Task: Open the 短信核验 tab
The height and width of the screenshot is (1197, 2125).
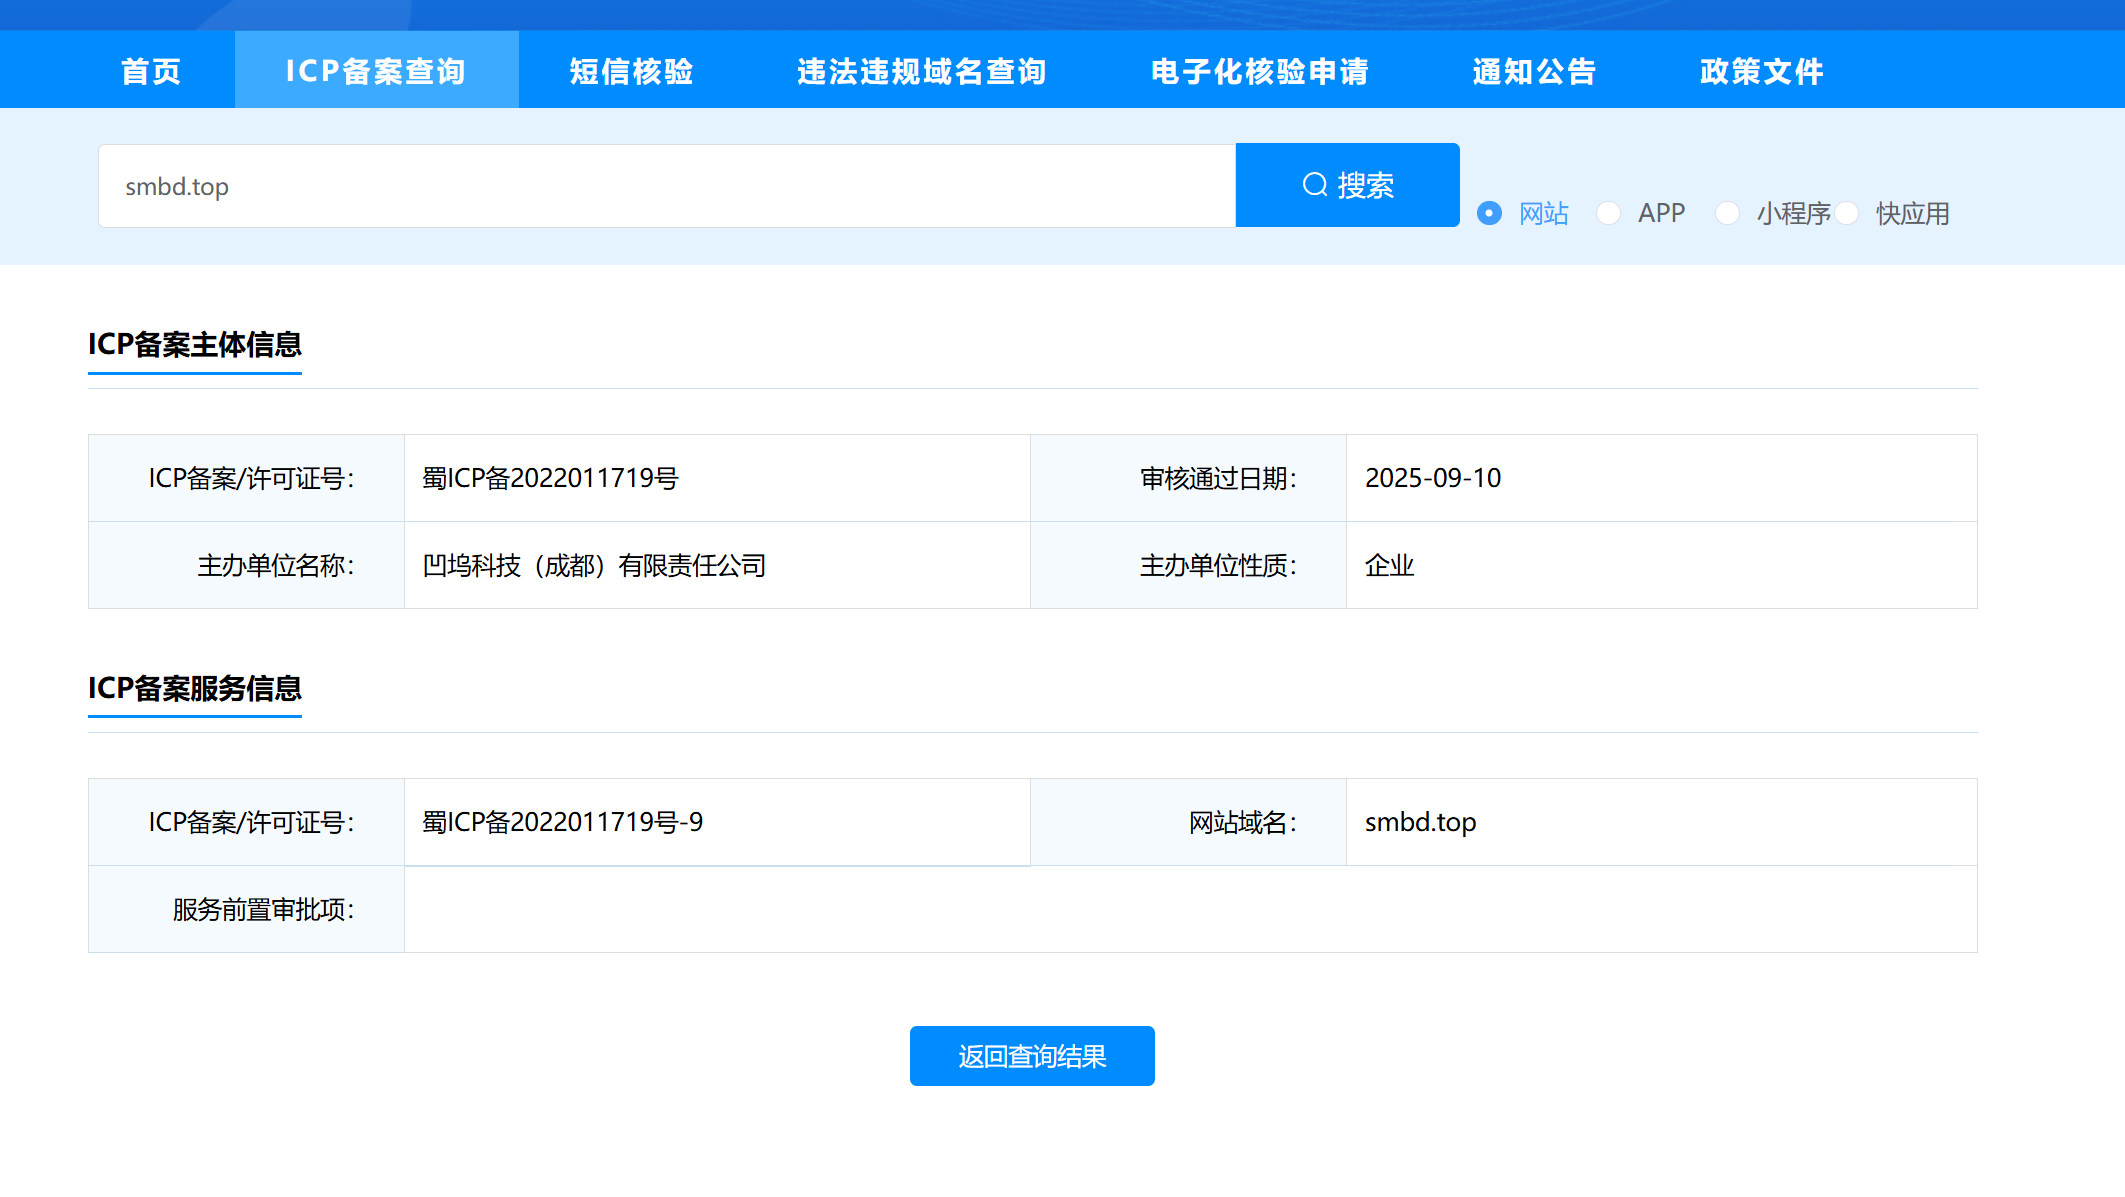Action: click(631, 71)
